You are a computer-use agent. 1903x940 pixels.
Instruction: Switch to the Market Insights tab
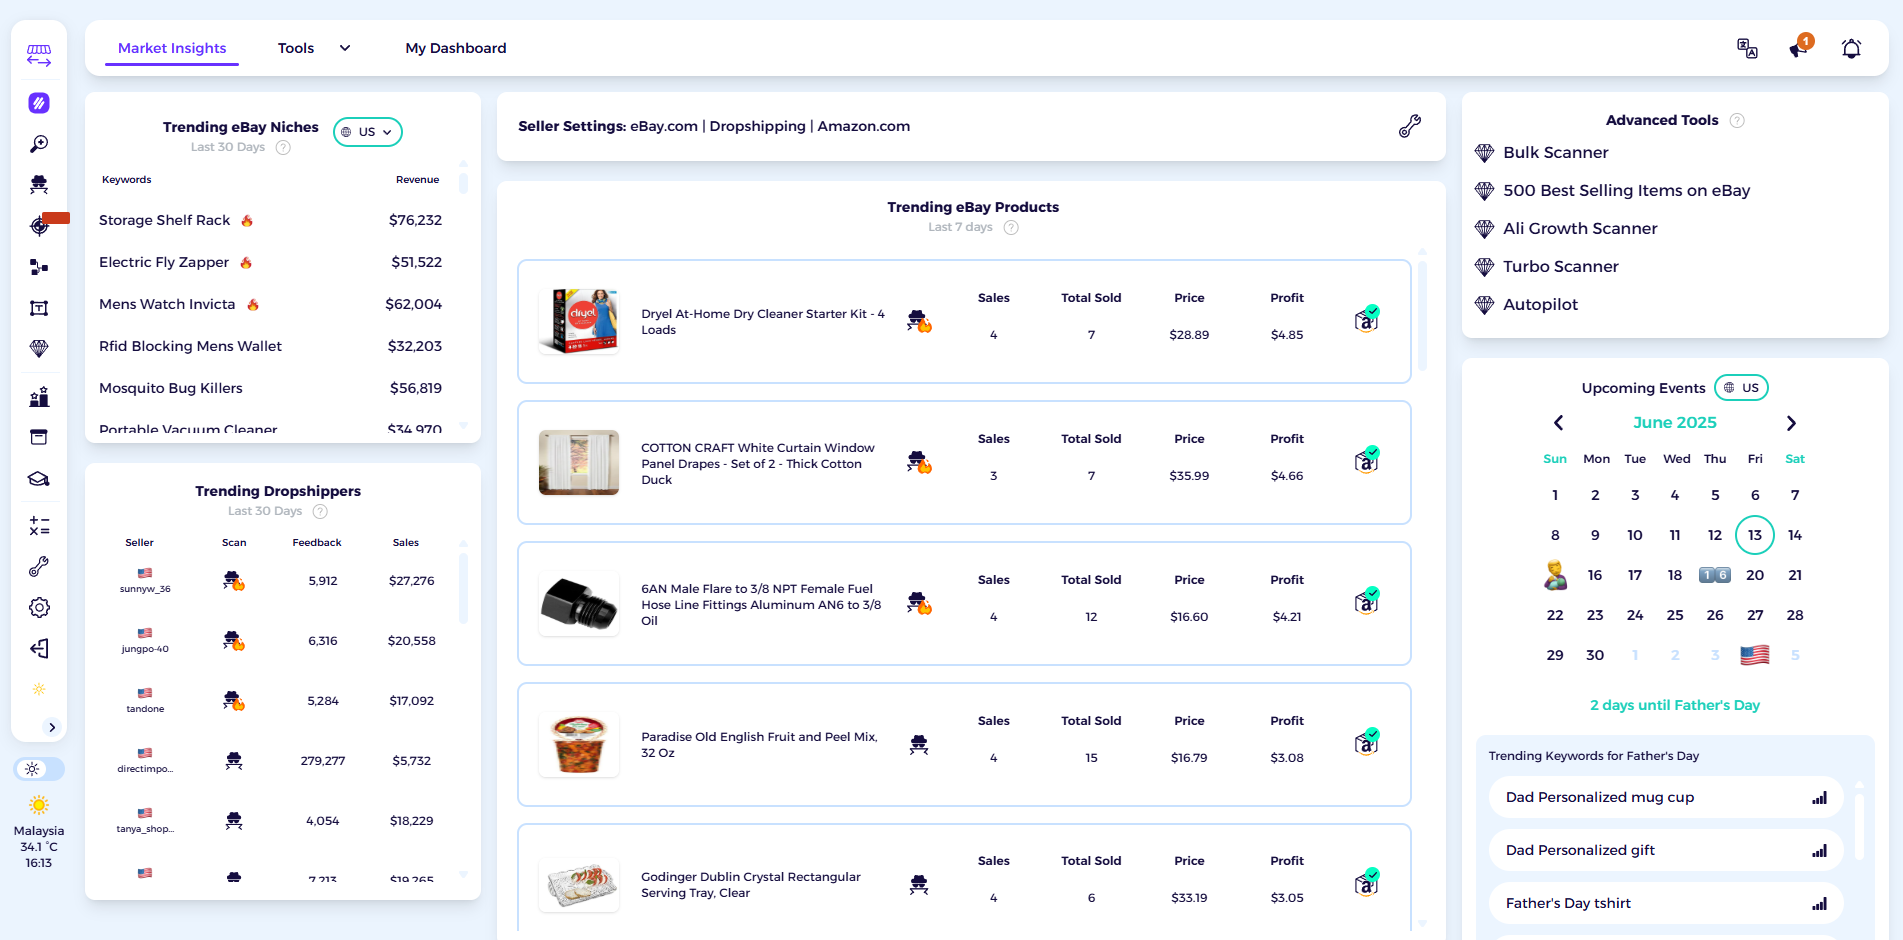tap(172, 48)
